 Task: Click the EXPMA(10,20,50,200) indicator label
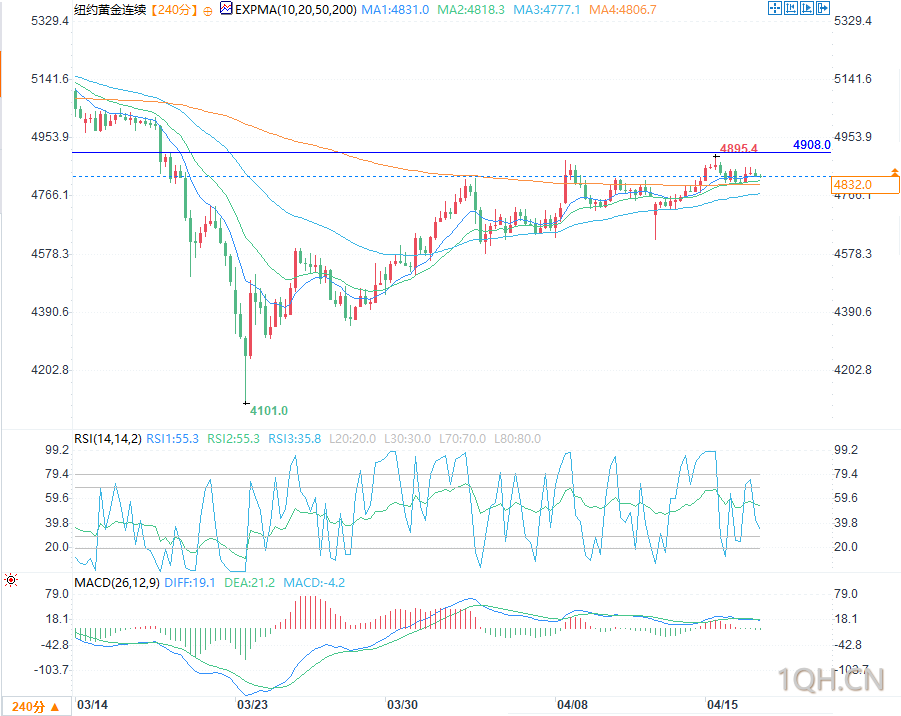[x=296, y=10]
